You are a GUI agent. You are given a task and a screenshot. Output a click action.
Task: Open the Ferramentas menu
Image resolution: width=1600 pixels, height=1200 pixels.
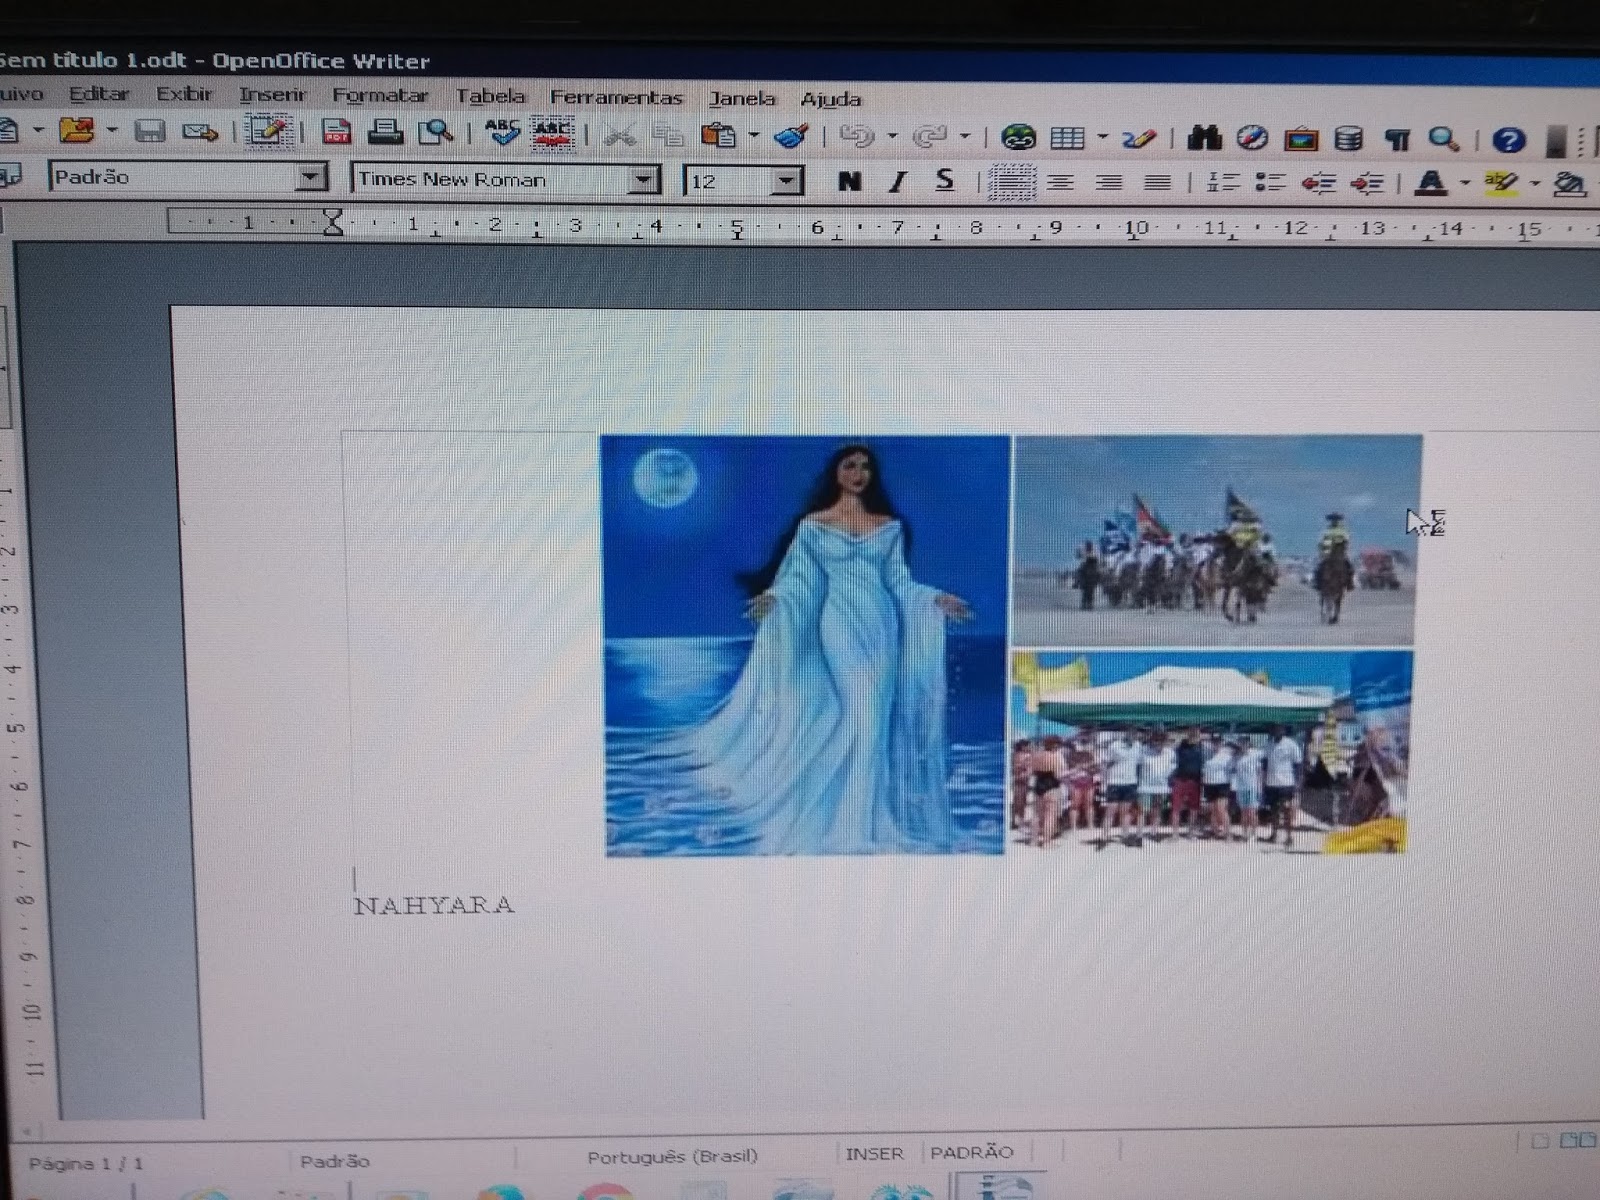(x=616, y=97)
